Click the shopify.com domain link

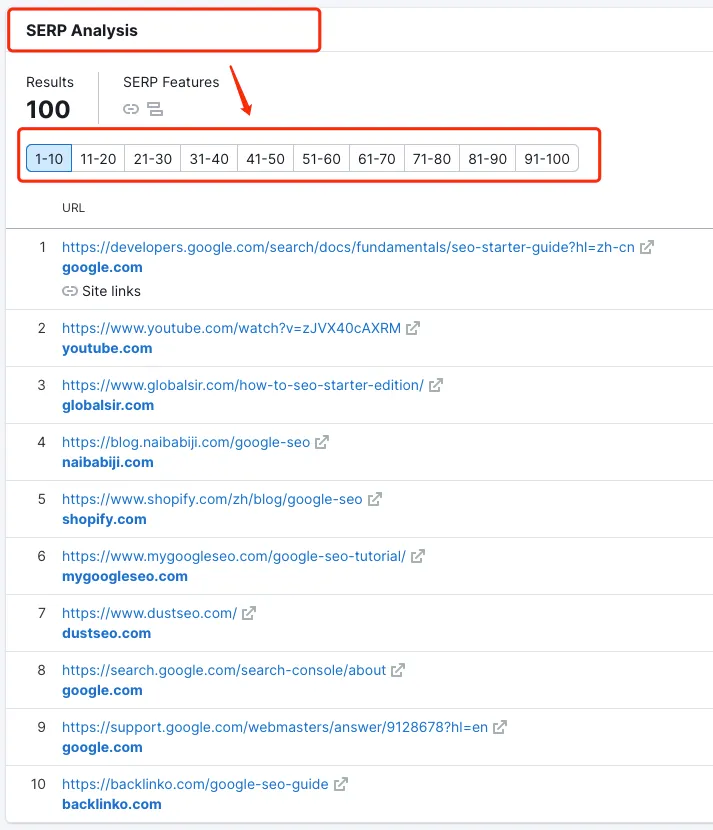coord(104,519)
